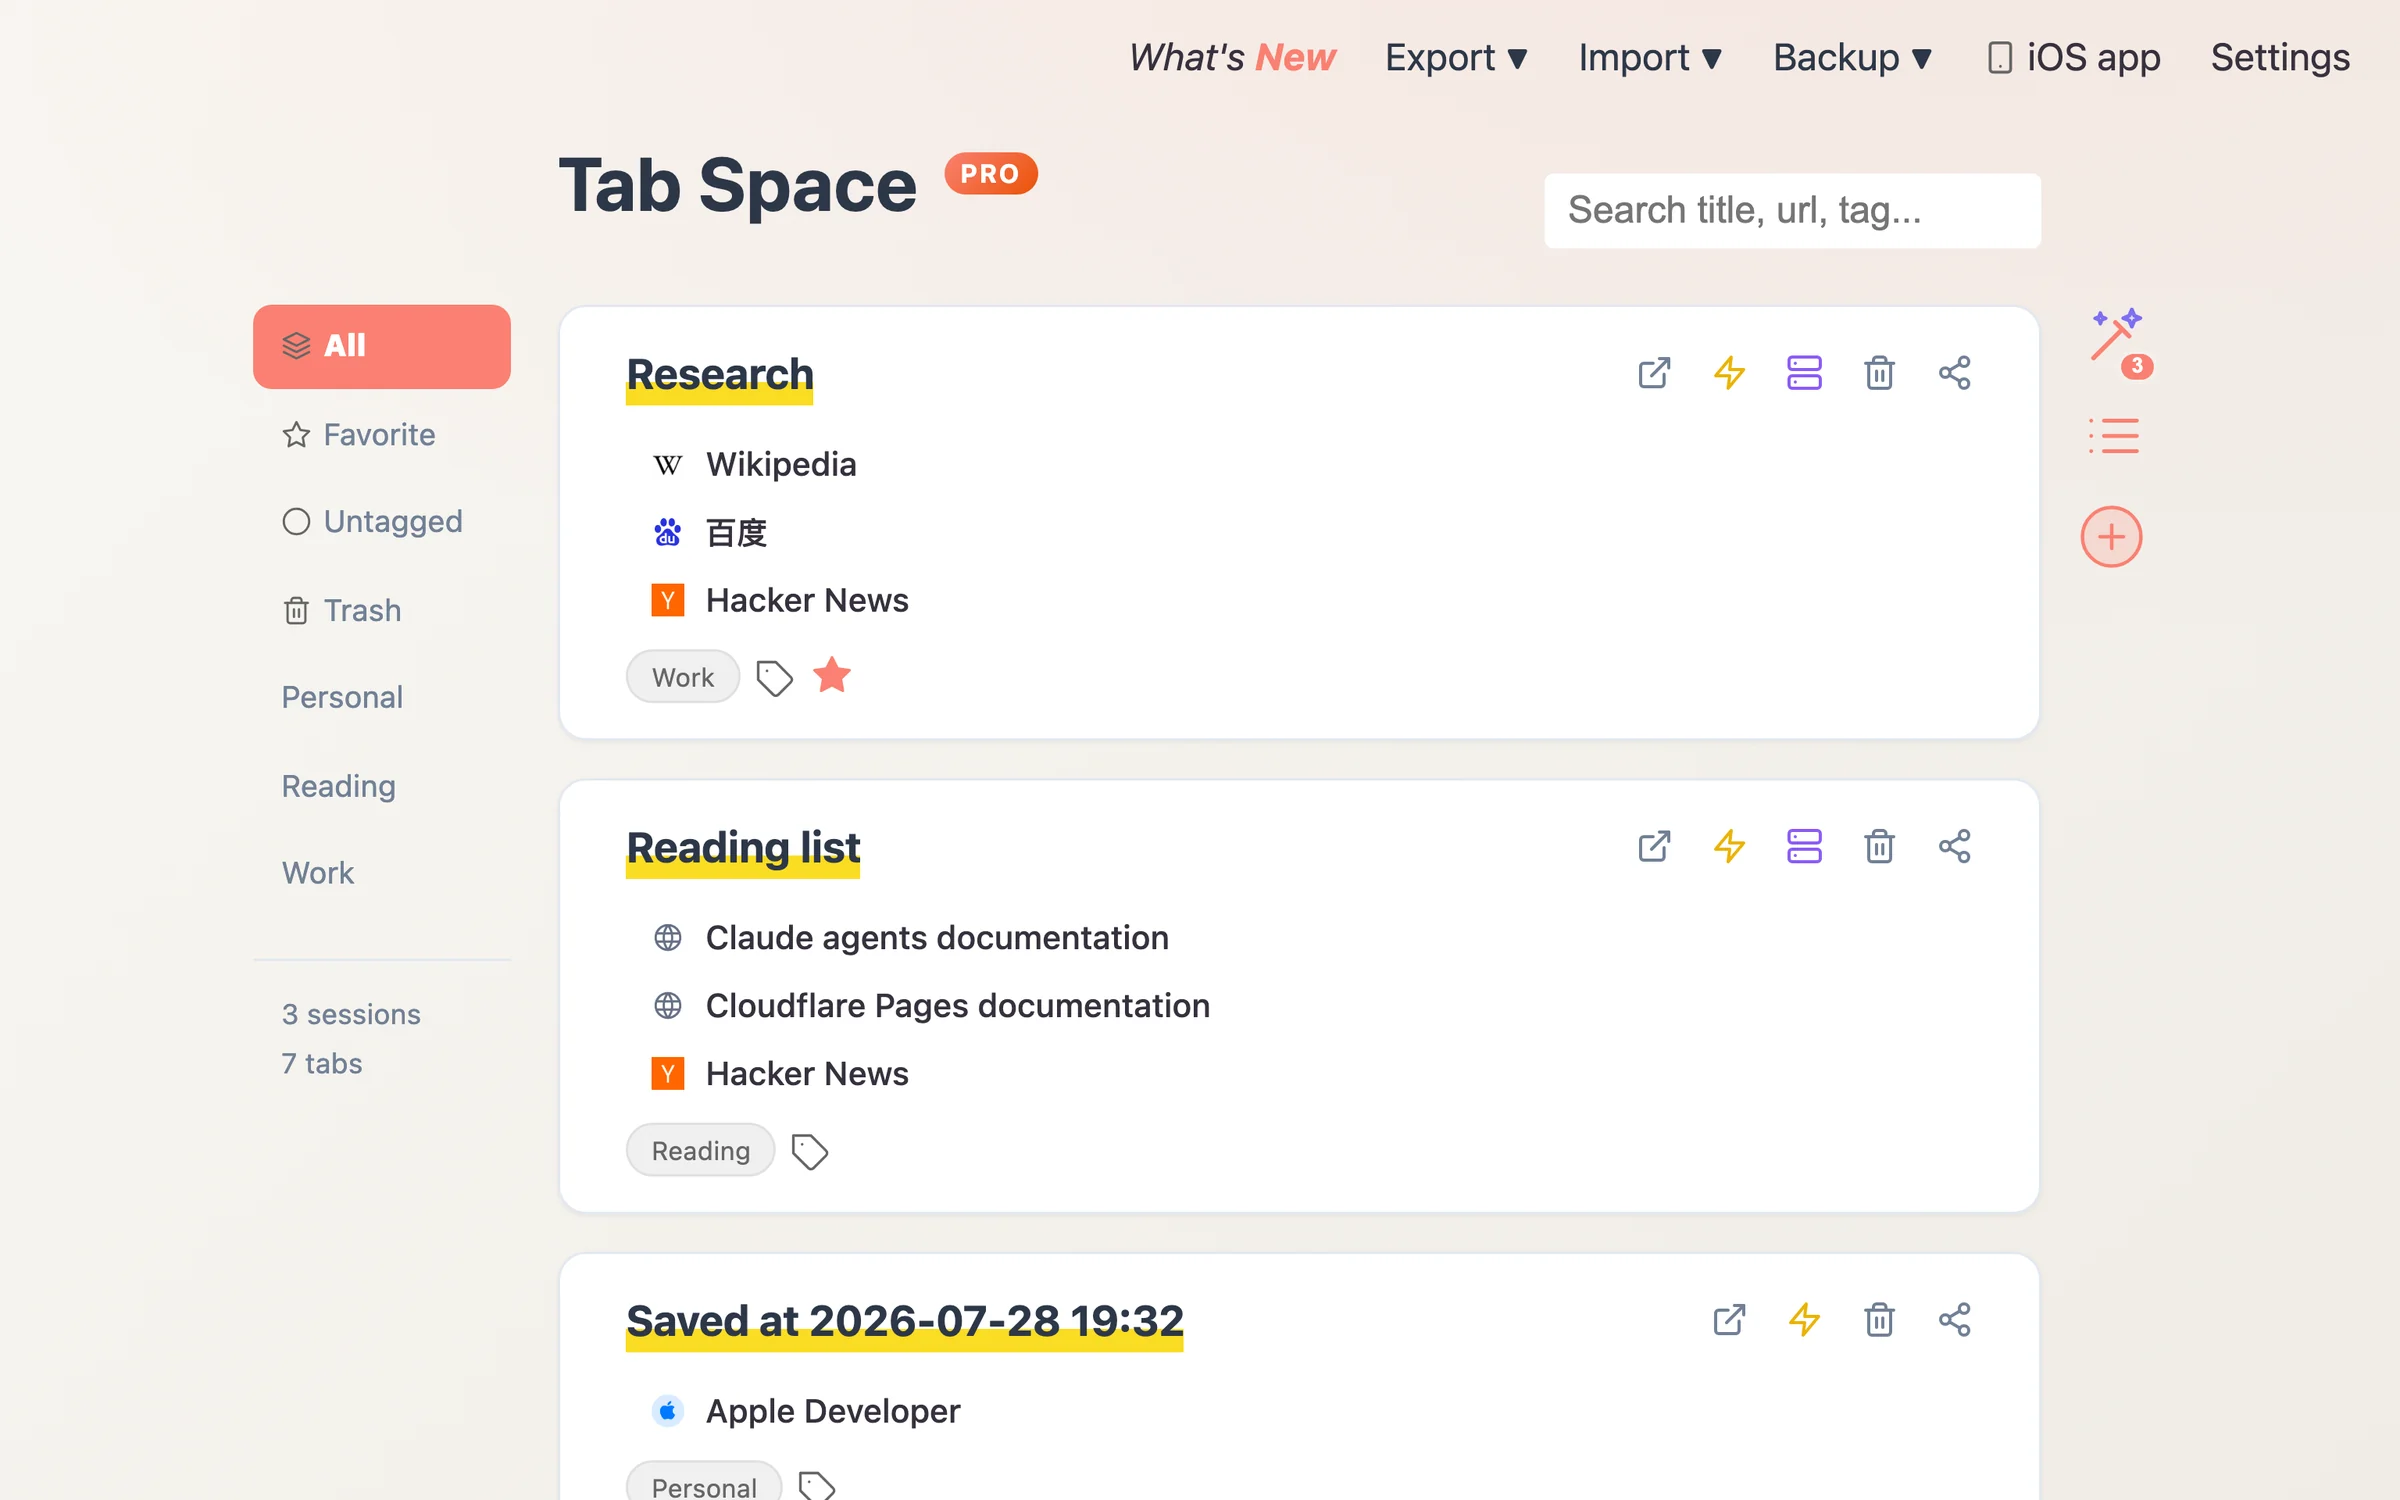Open all tabs of the Reading list session
This screenshot has height=1500, width=2400.
pos(1654,846)
